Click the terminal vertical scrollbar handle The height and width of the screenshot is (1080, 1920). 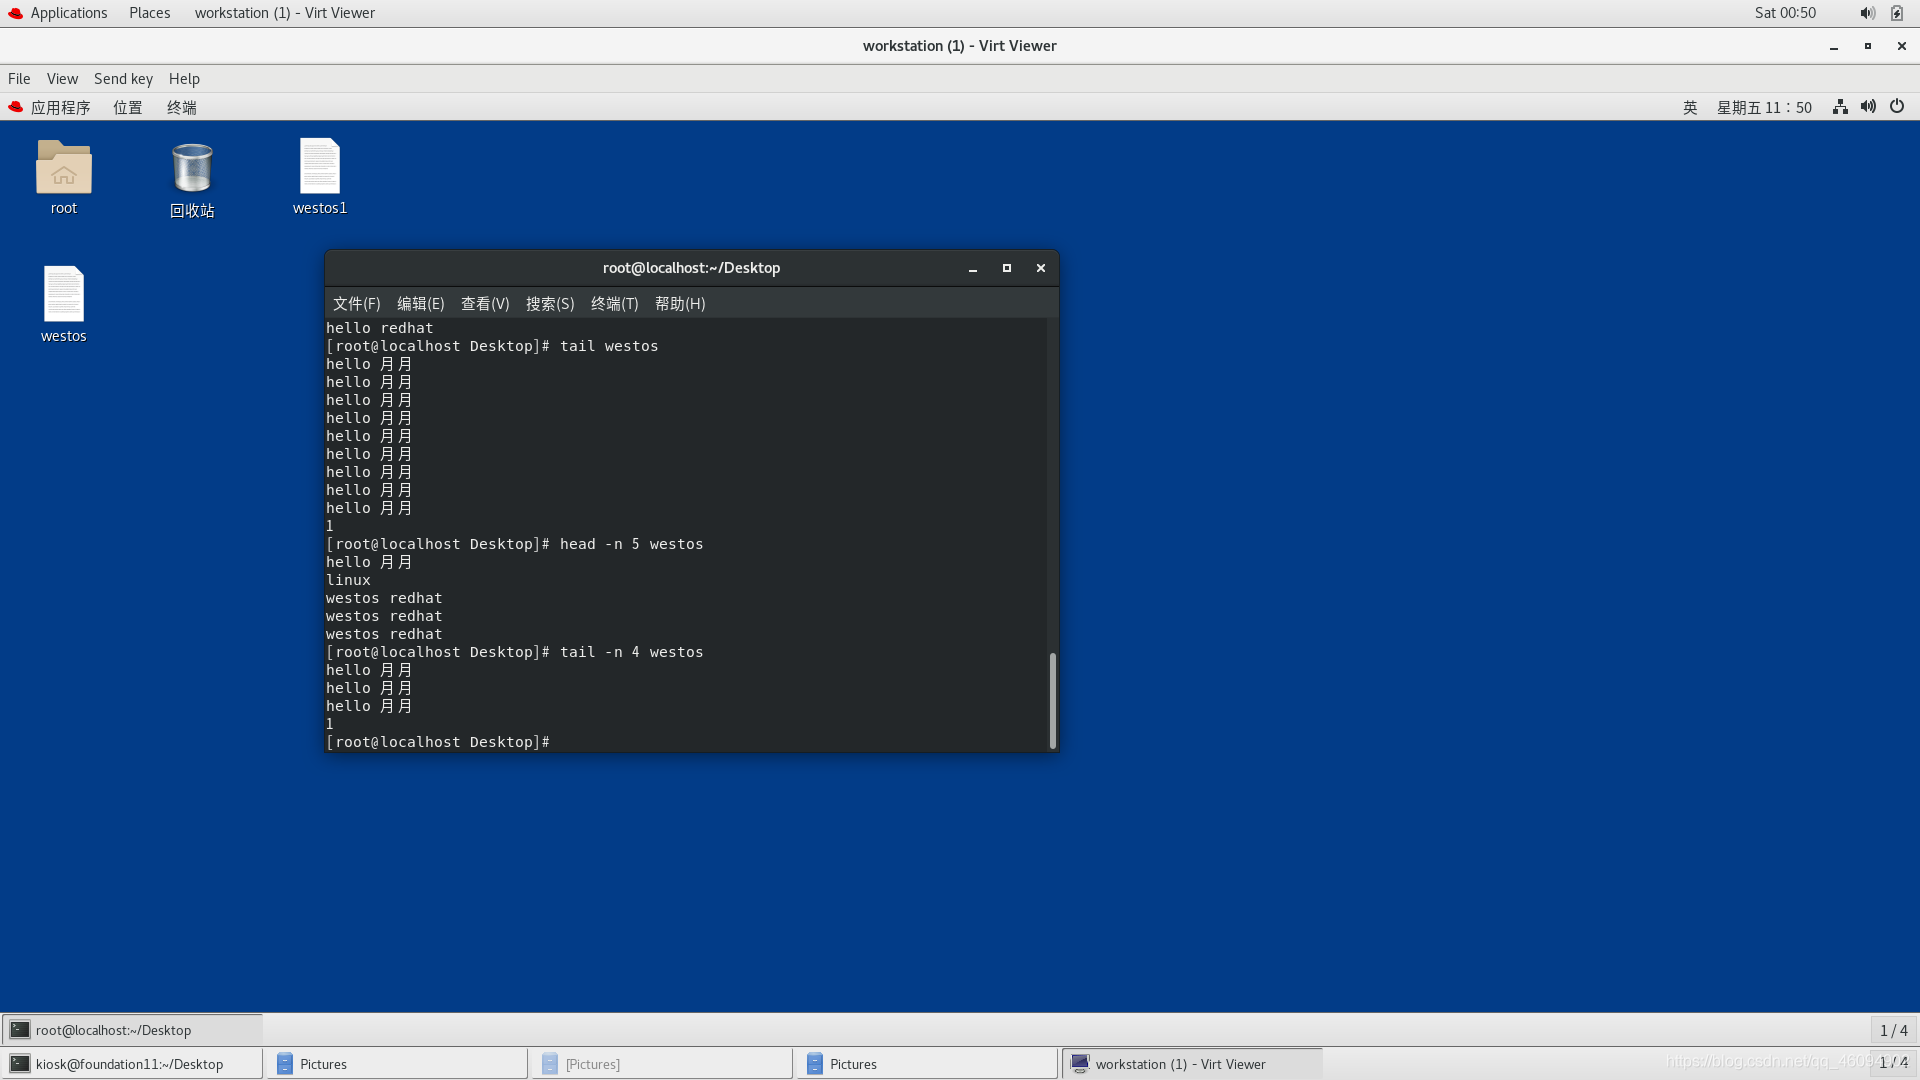tap(1052, 700)
